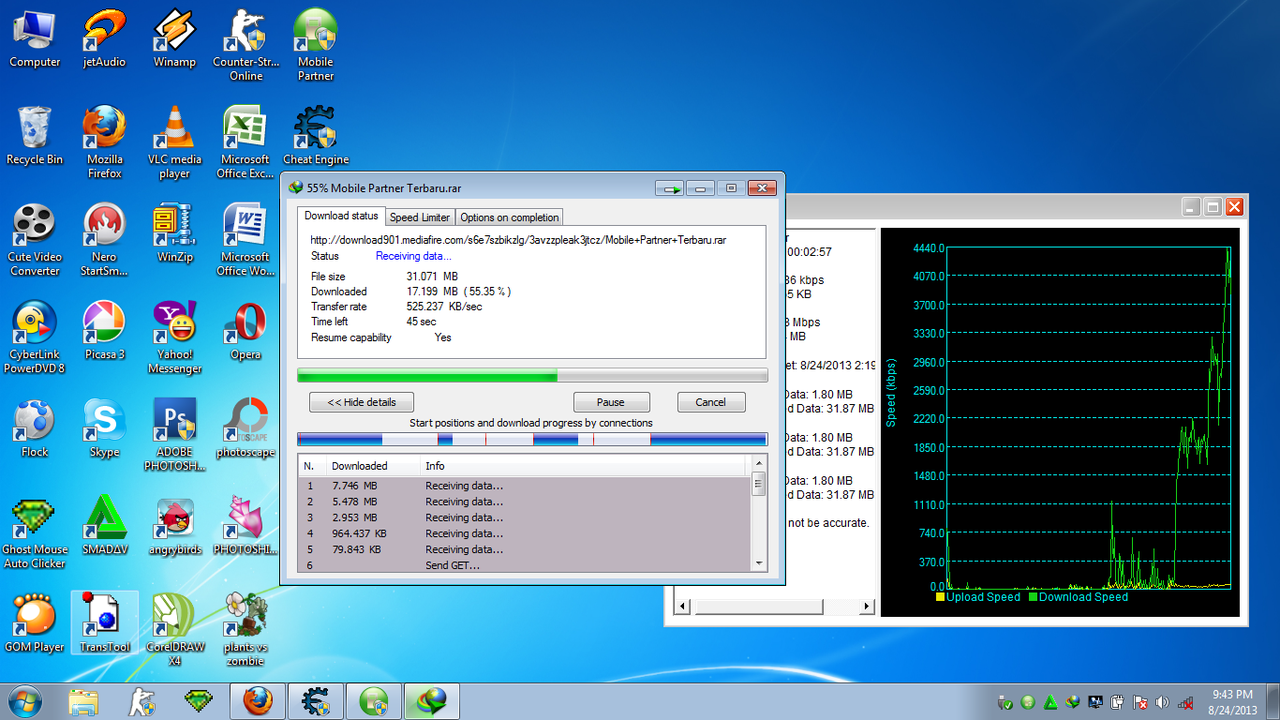This screenshot has width=1280, height=720.
Task: Select CyberLink PowerDVD 8 desktop icon
Action: click(35, 338)
